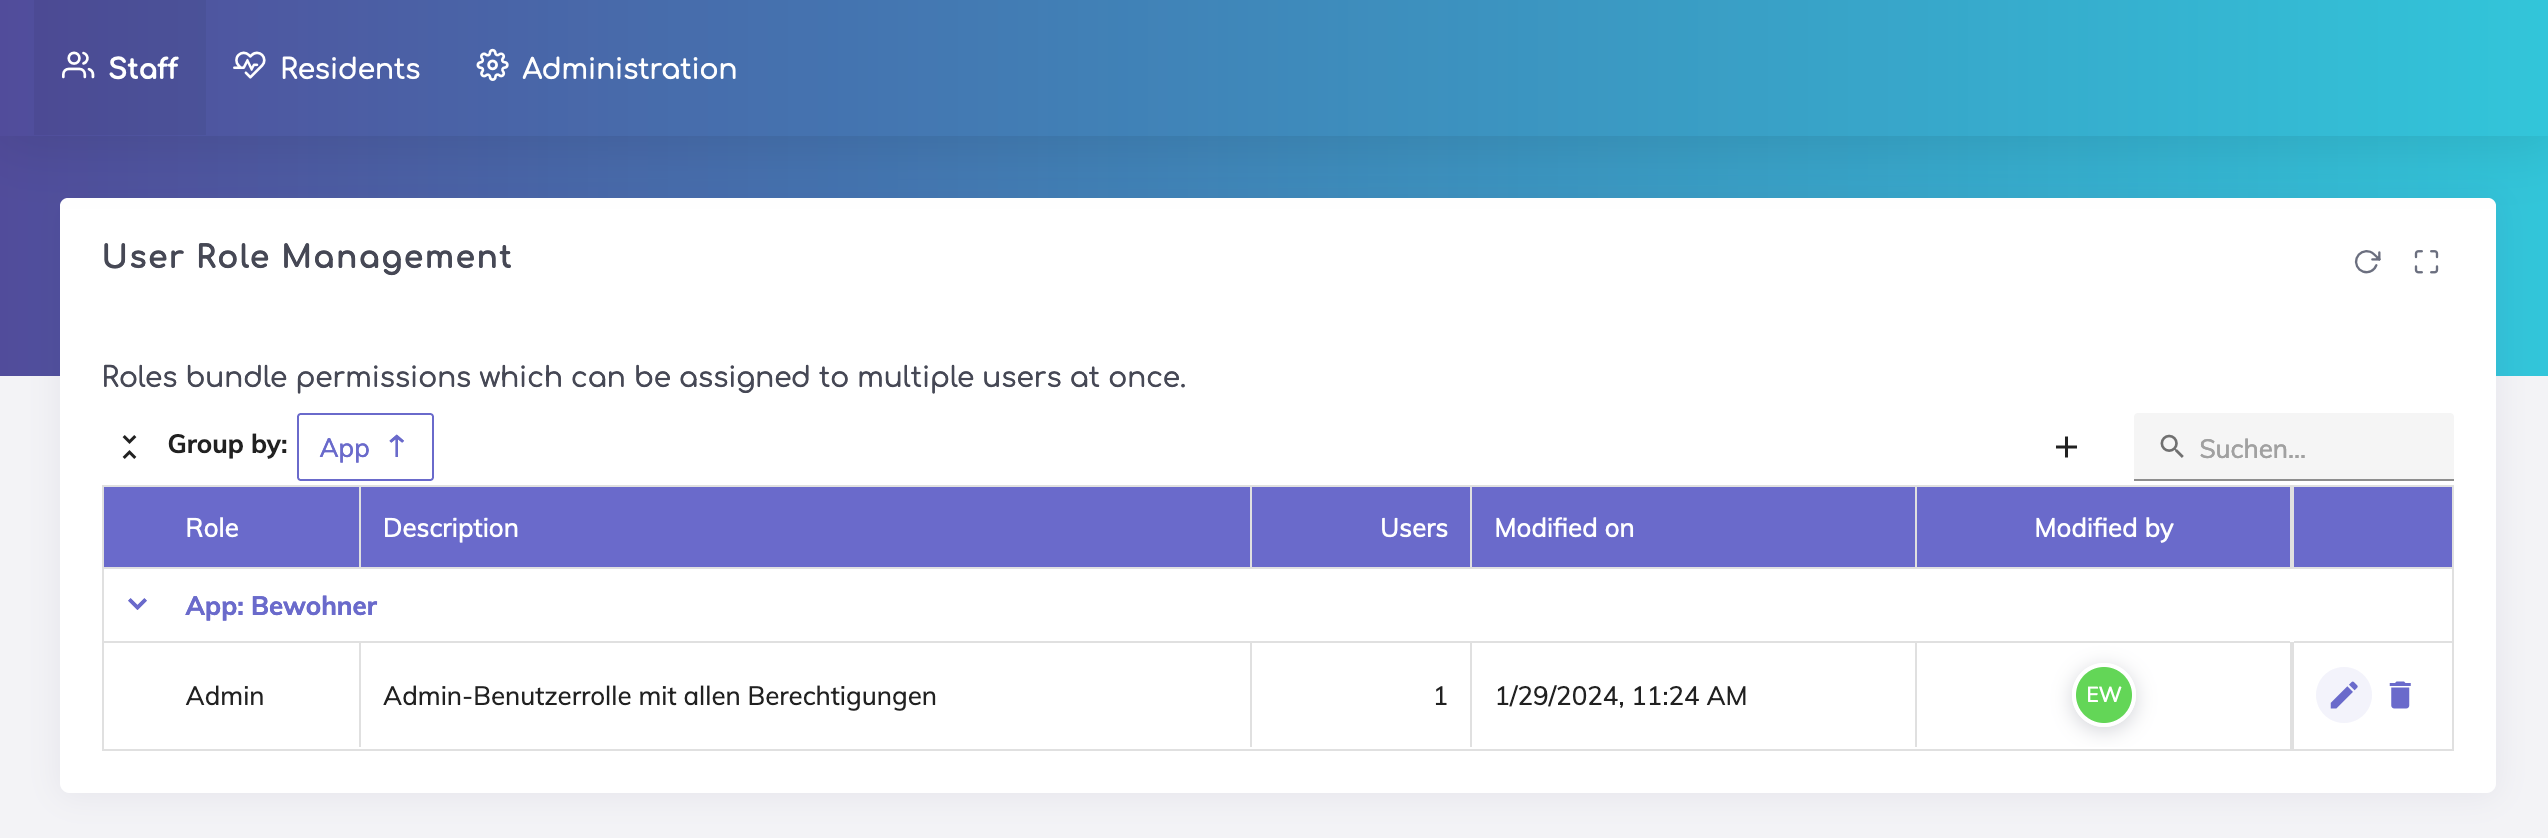
Task: Click the magnifier icon in the search box
Action: click(x=2171, y=447)
